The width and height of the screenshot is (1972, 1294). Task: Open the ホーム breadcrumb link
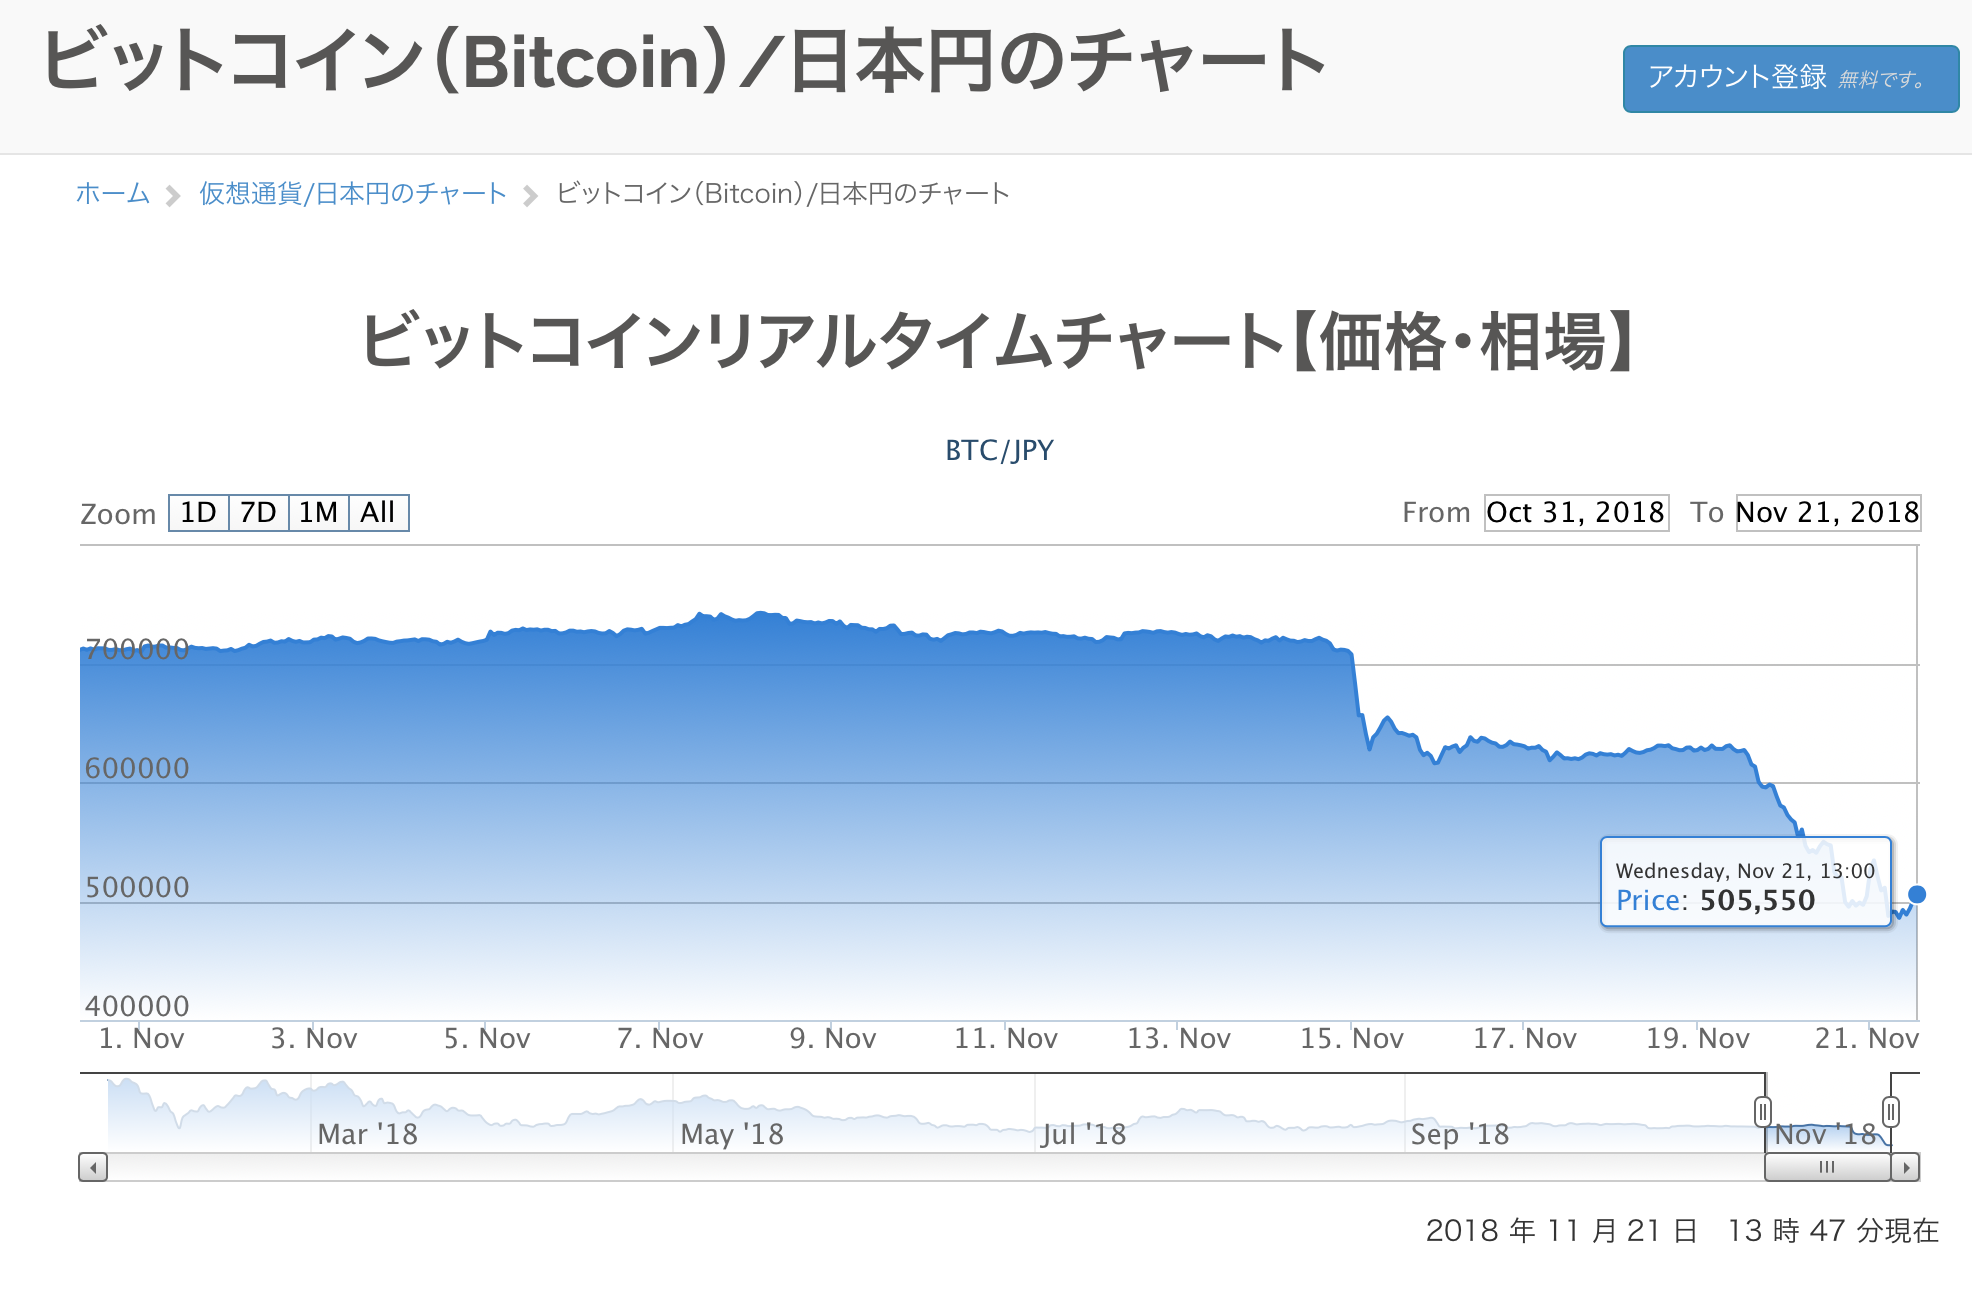[113, 193]
